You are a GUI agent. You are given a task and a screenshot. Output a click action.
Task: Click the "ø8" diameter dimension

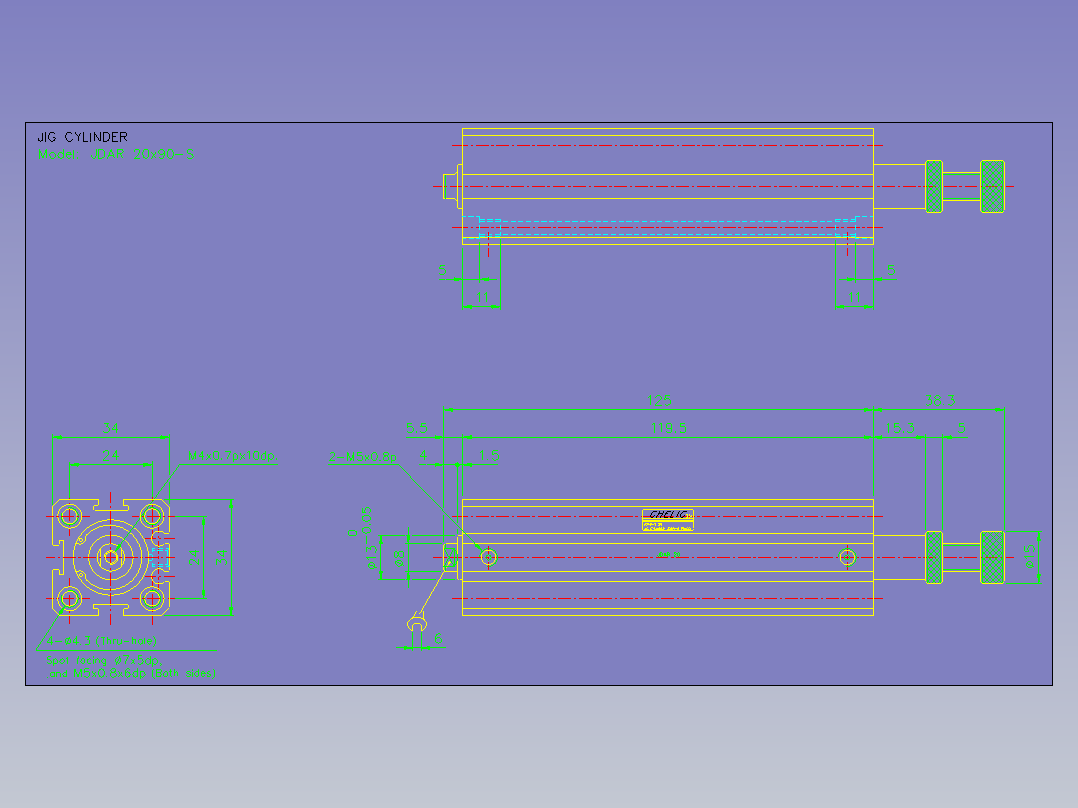click(x=399, y=558)
